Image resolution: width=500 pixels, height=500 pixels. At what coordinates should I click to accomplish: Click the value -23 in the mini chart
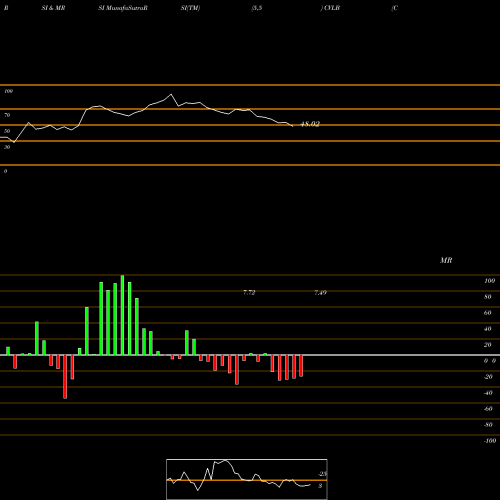click(322, 474)
